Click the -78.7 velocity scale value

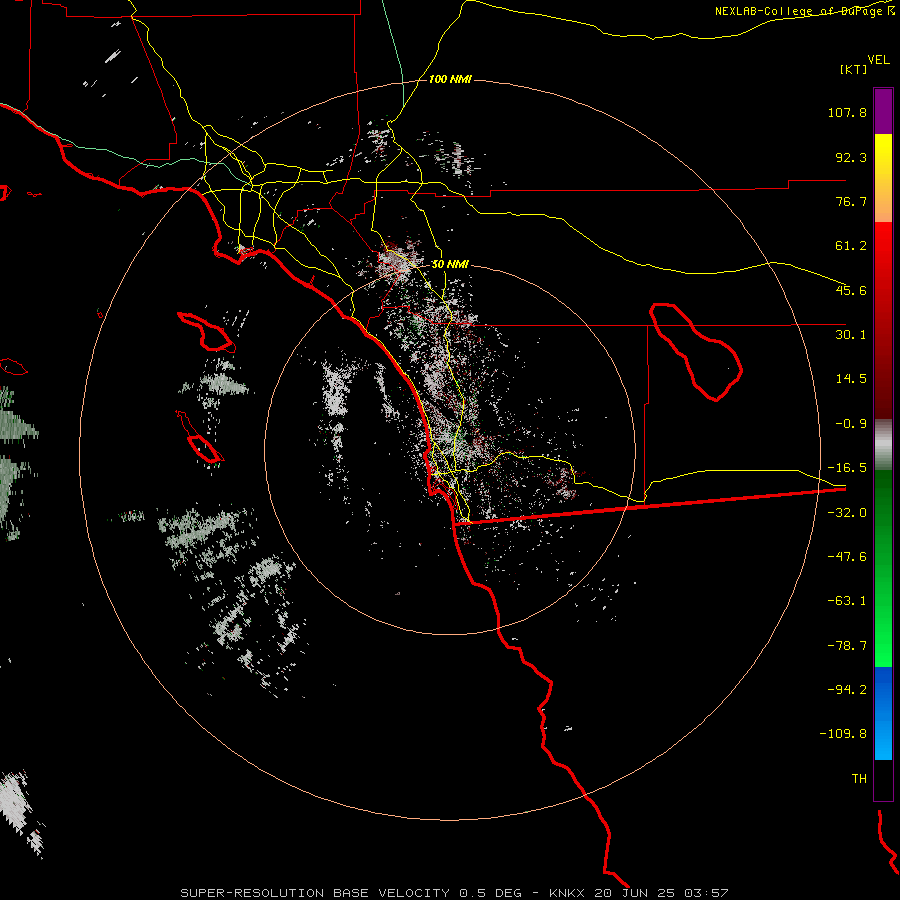(847, 646)
